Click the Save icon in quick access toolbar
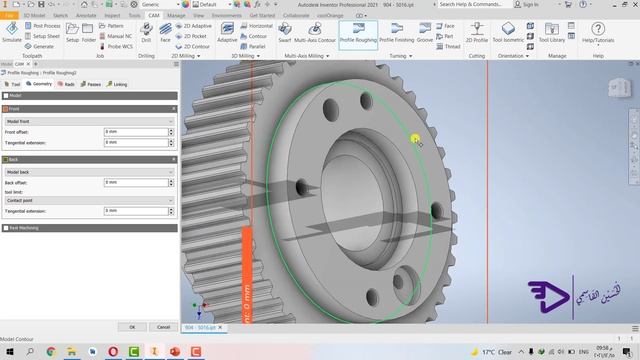Viewport: 640px width, 360px height. click(41, 4)
